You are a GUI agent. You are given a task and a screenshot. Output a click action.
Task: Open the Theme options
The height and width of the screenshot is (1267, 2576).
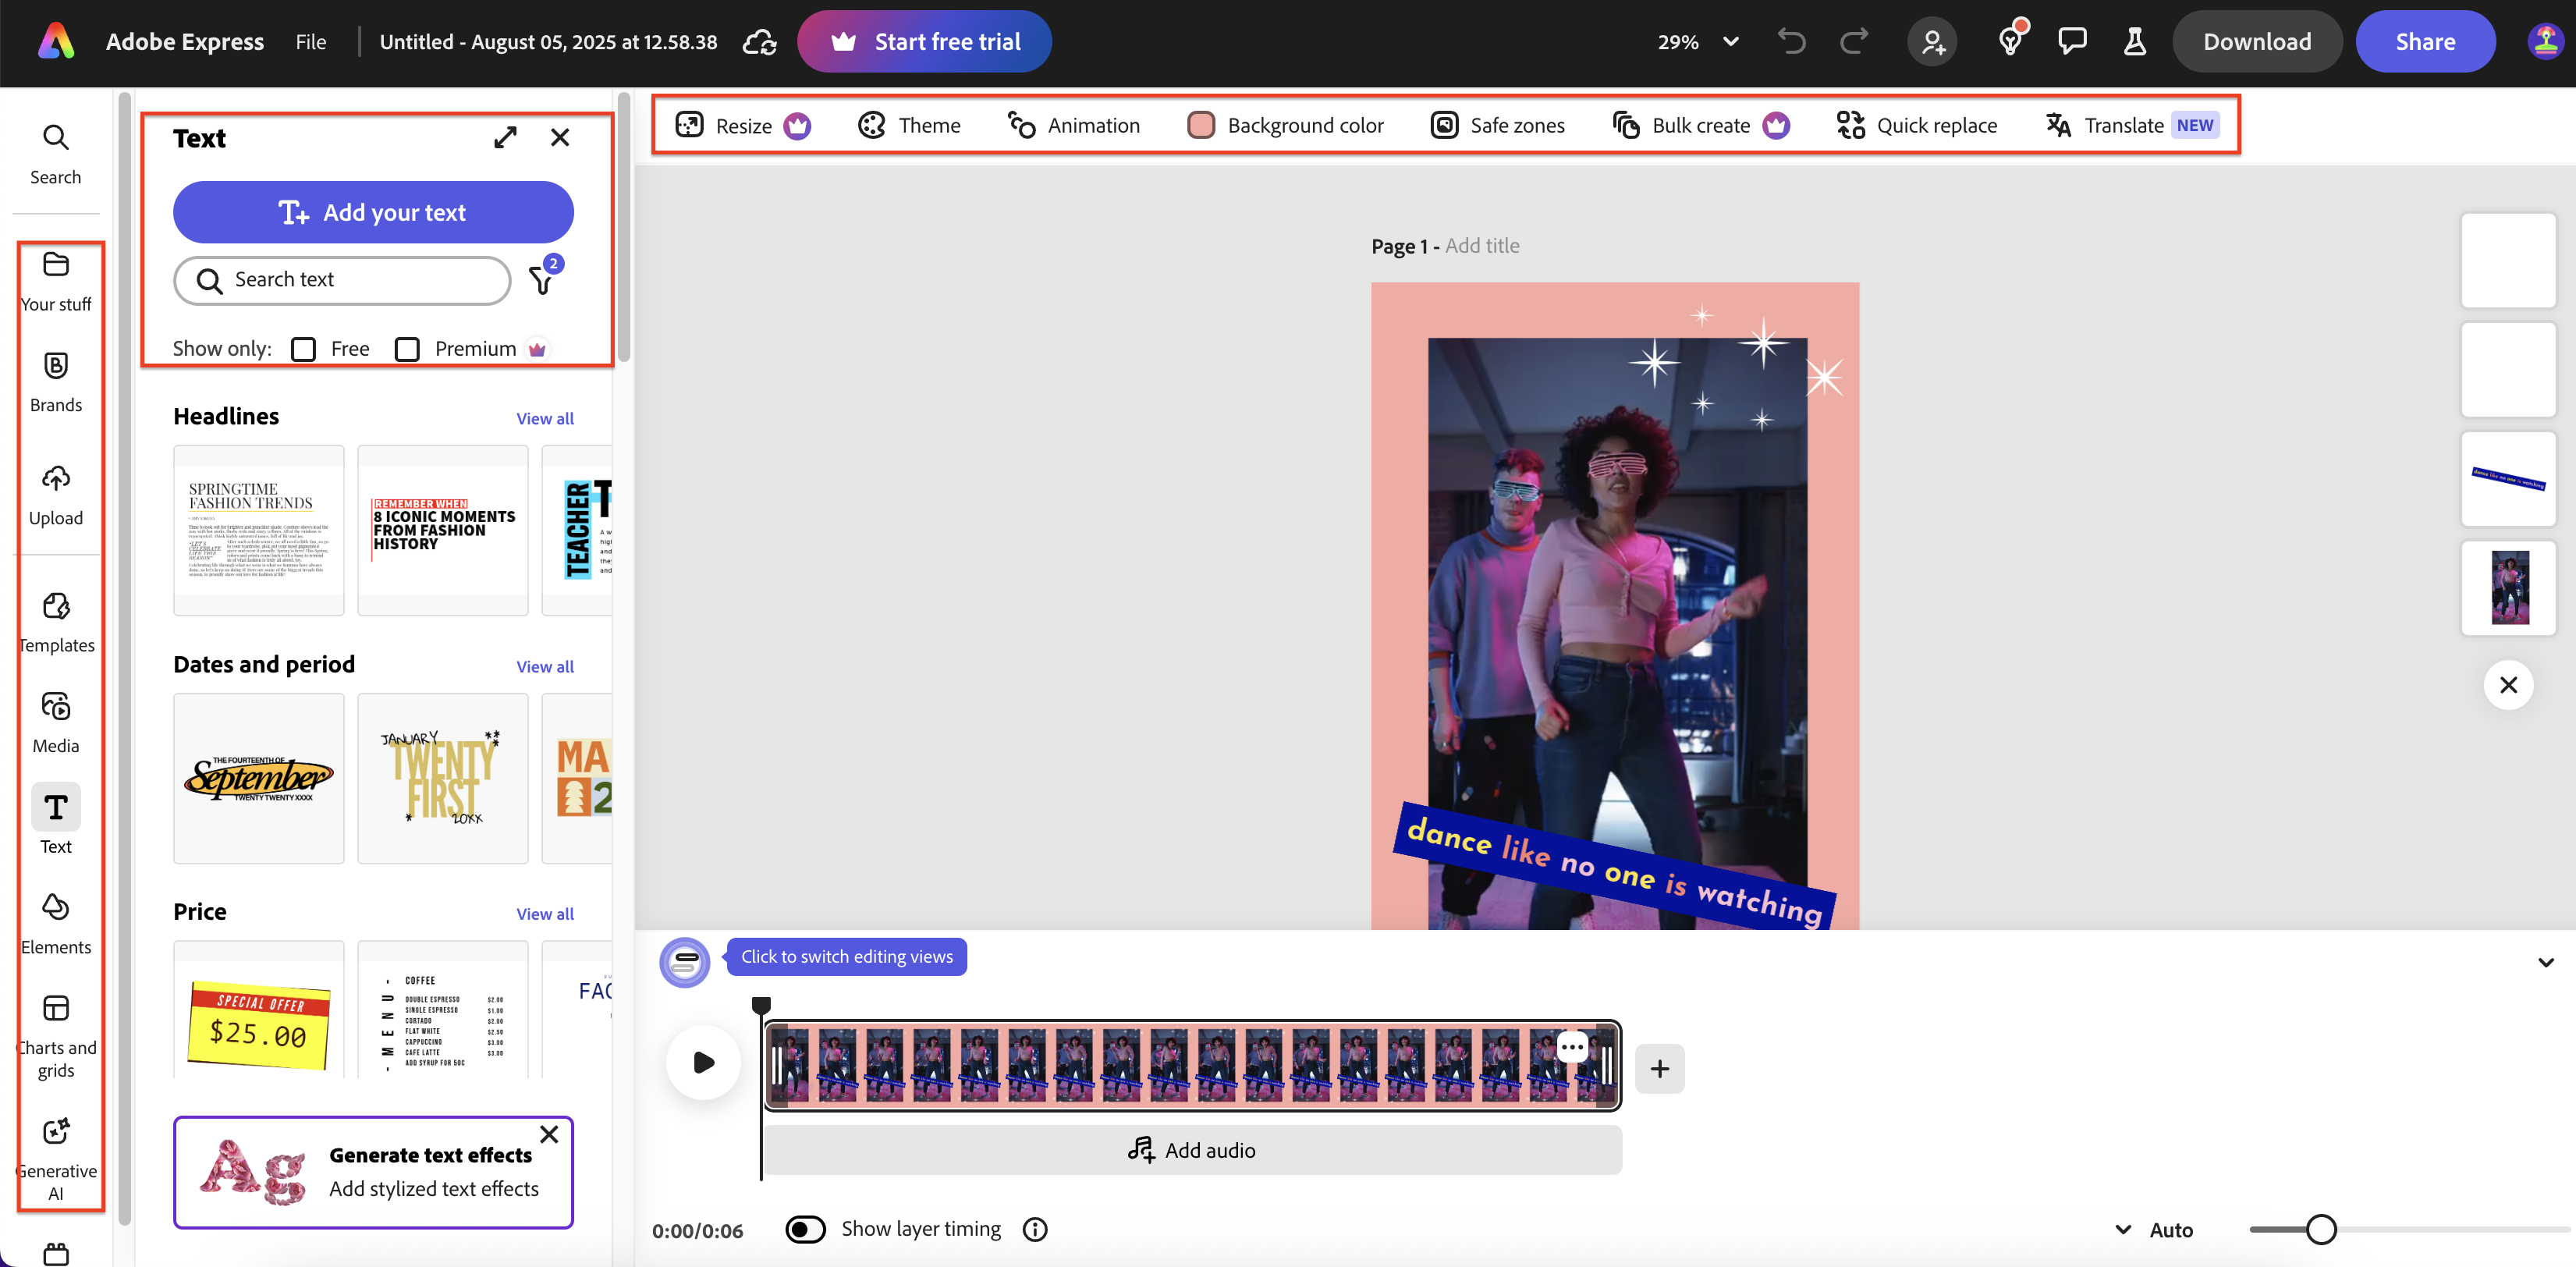[909, 125]
